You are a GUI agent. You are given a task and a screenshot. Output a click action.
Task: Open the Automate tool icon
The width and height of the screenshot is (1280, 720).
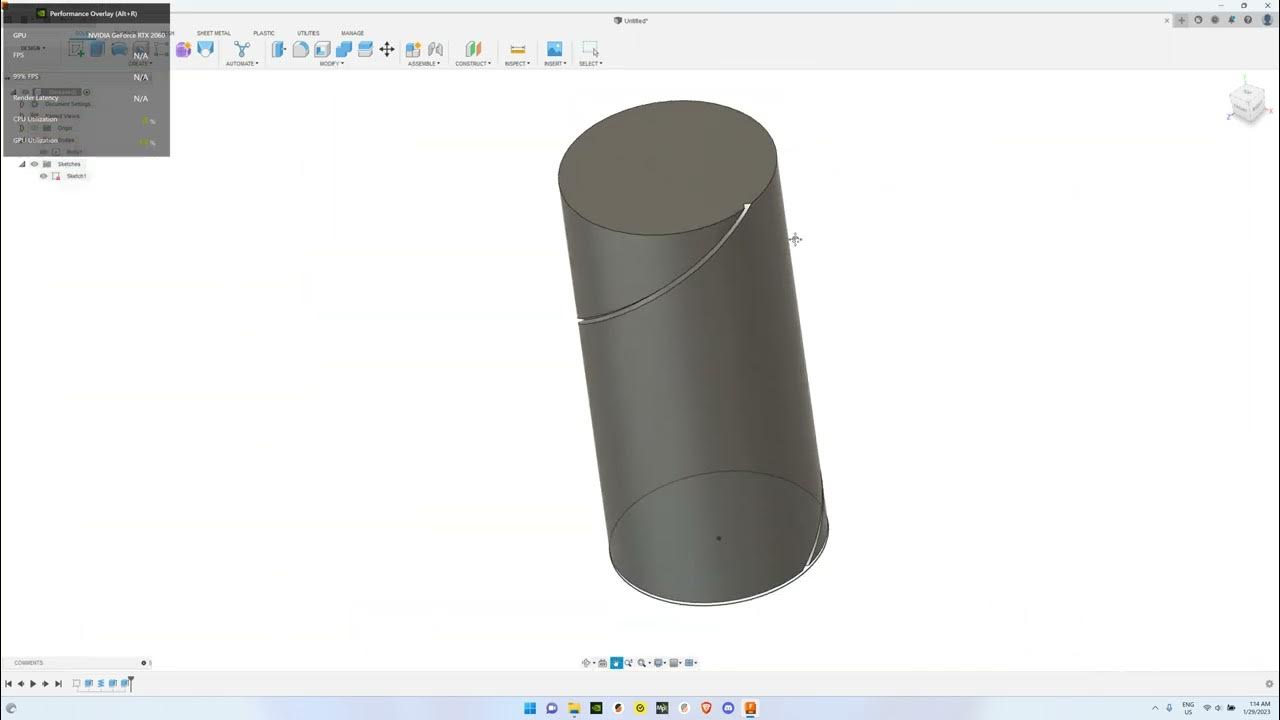[242, 49]
